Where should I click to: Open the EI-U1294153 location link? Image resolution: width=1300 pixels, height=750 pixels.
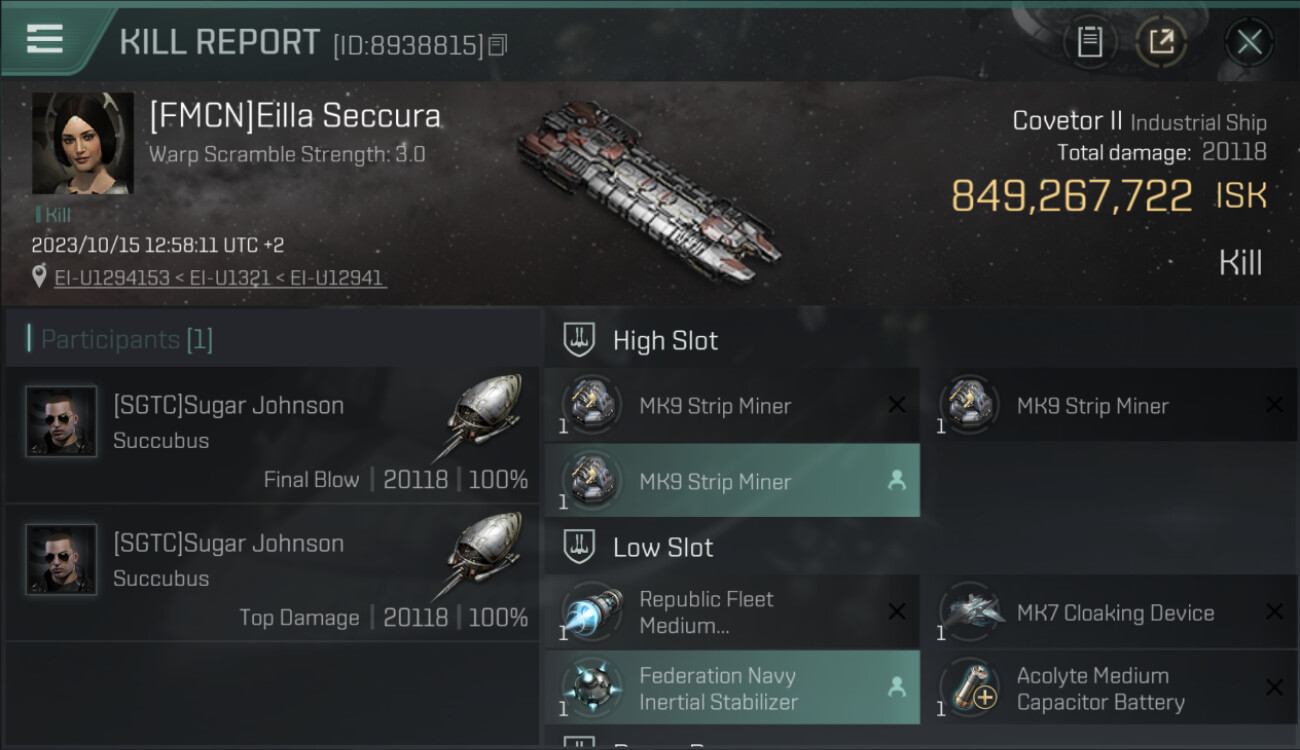112,278
